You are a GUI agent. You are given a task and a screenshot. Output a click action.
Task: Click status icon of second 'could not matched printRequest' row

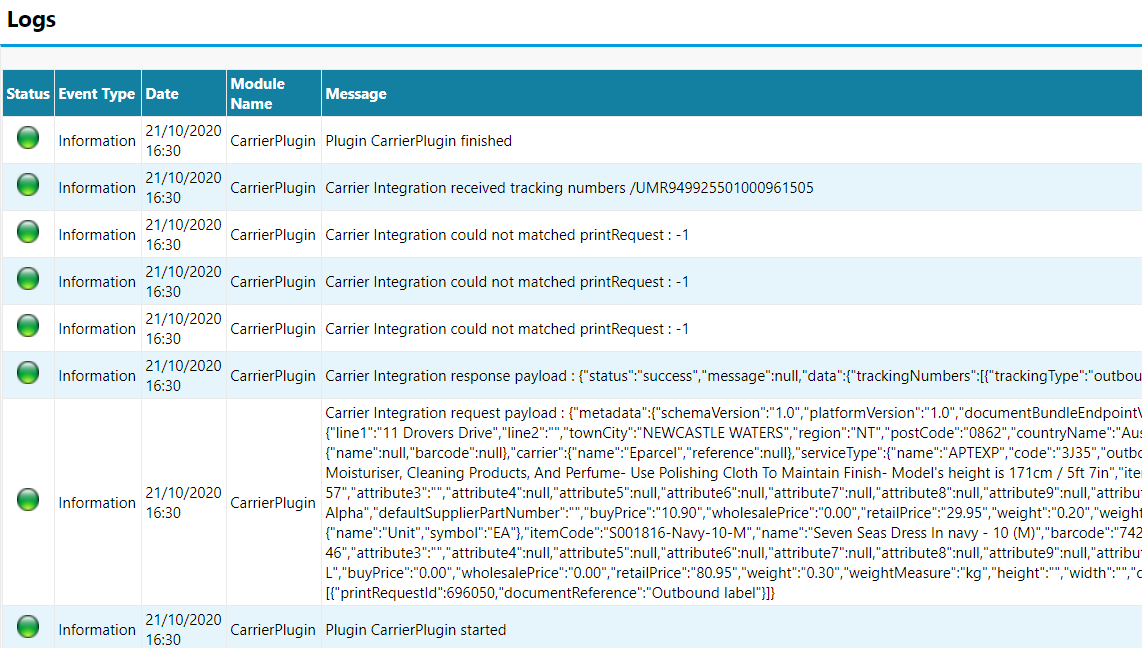(28, 281)
